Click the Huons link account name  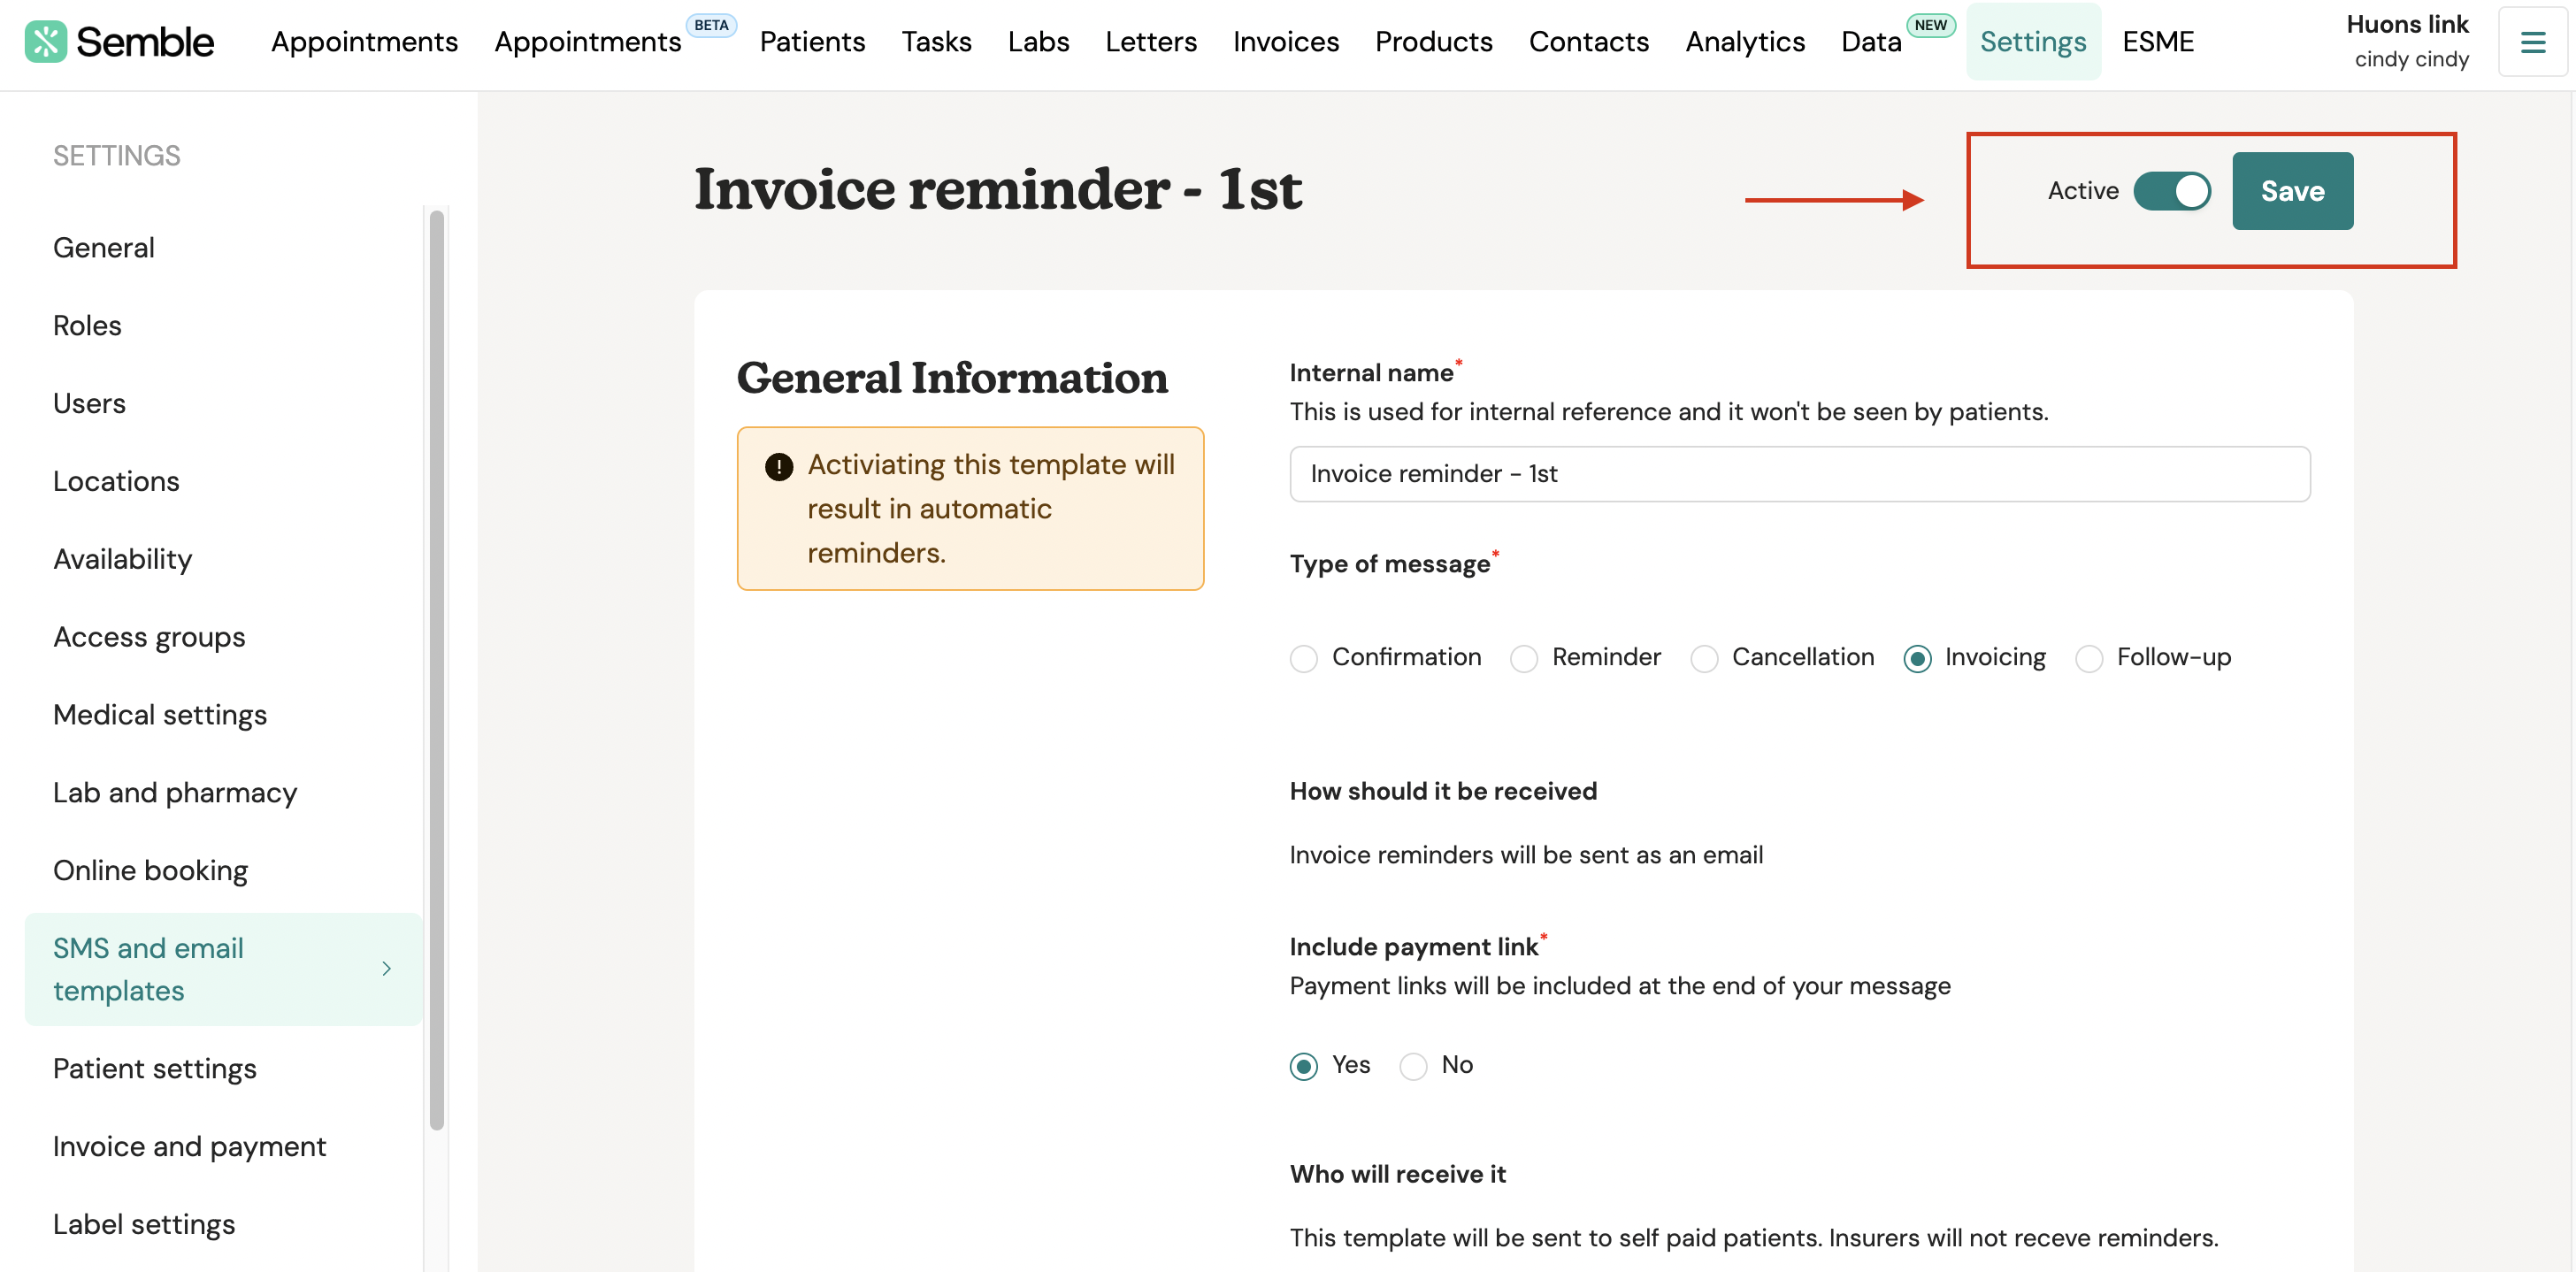tap(2407, 25)
